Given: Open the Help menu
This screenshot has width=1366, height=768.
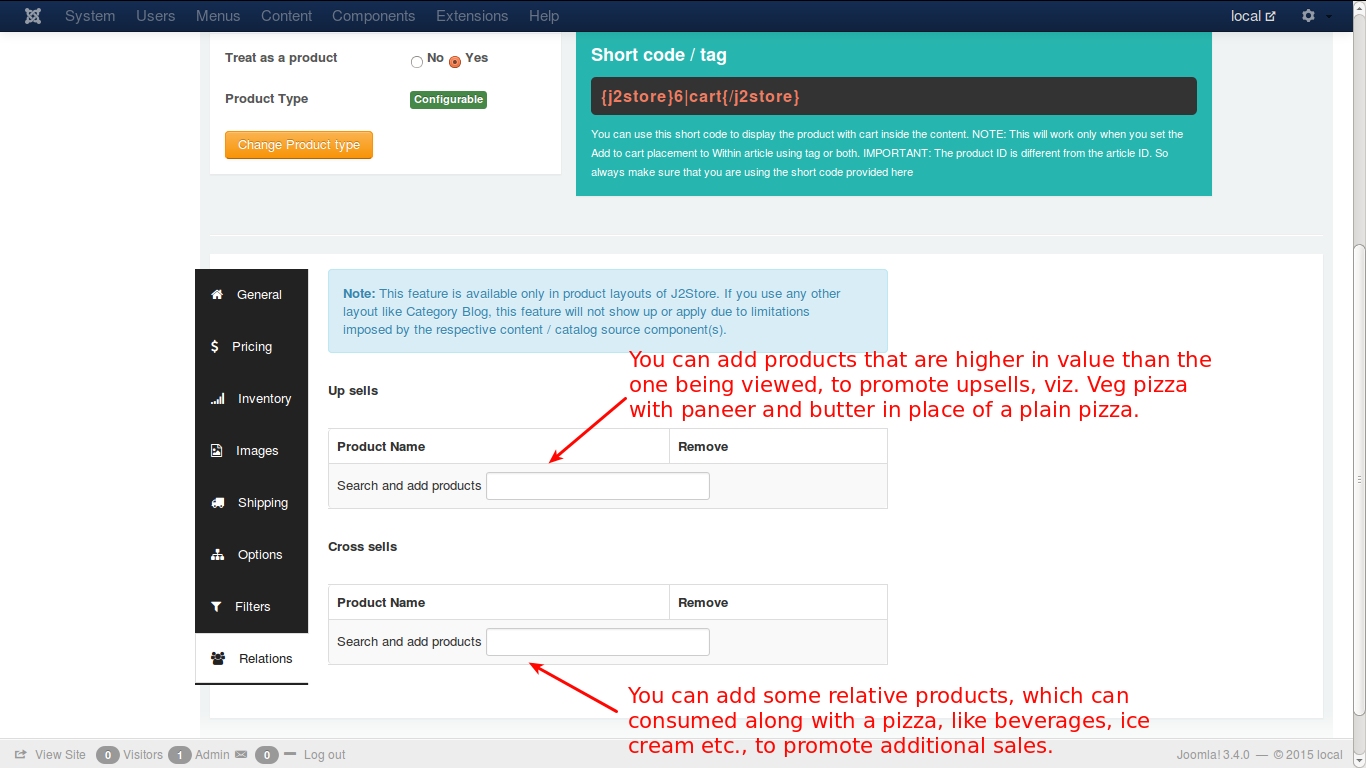Looking at the screenshot, I should coord(544,16).
